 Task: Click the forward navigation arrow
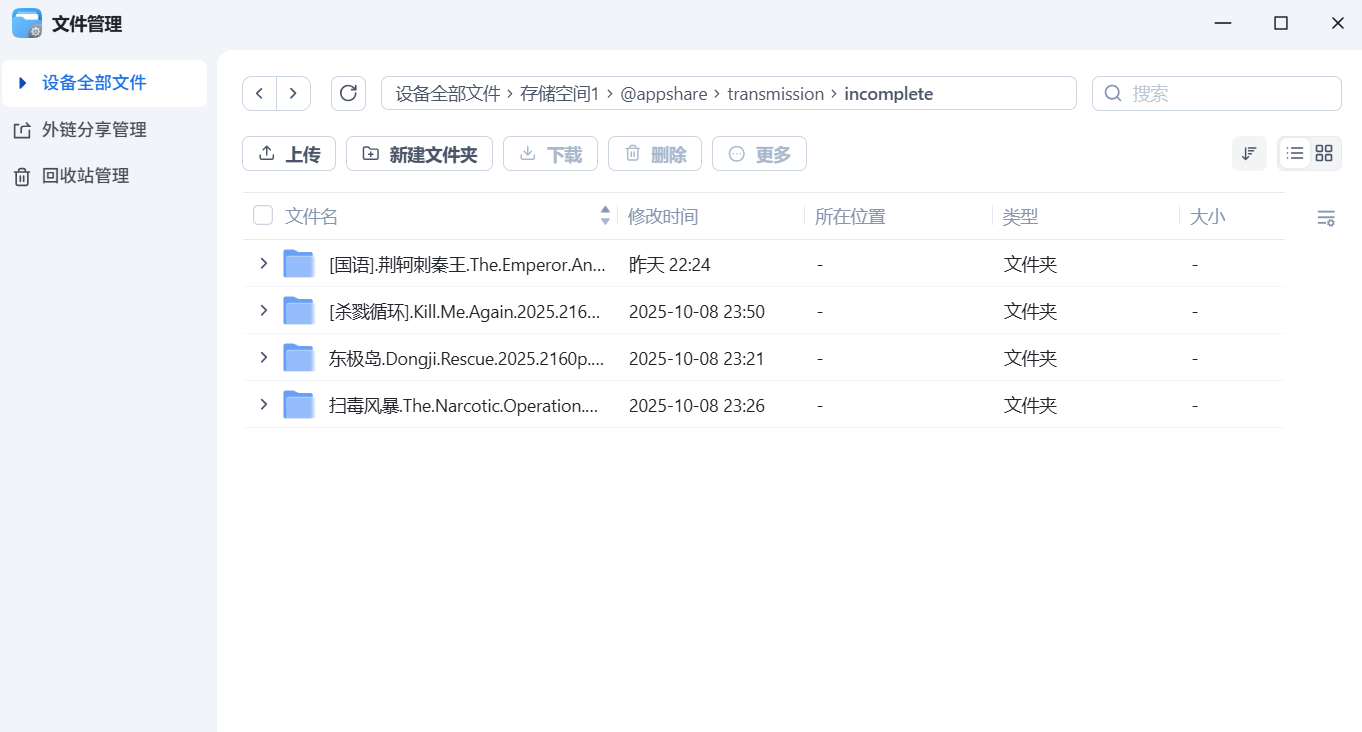[x=293, y=93]
